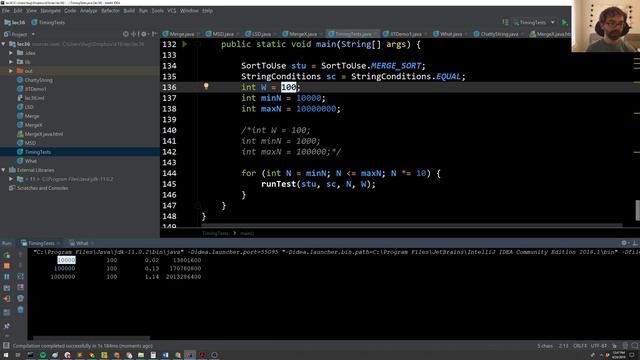Switch to What tab in Run panel
The width and height of the screenshot is (640, 360).
click(82, 243)
